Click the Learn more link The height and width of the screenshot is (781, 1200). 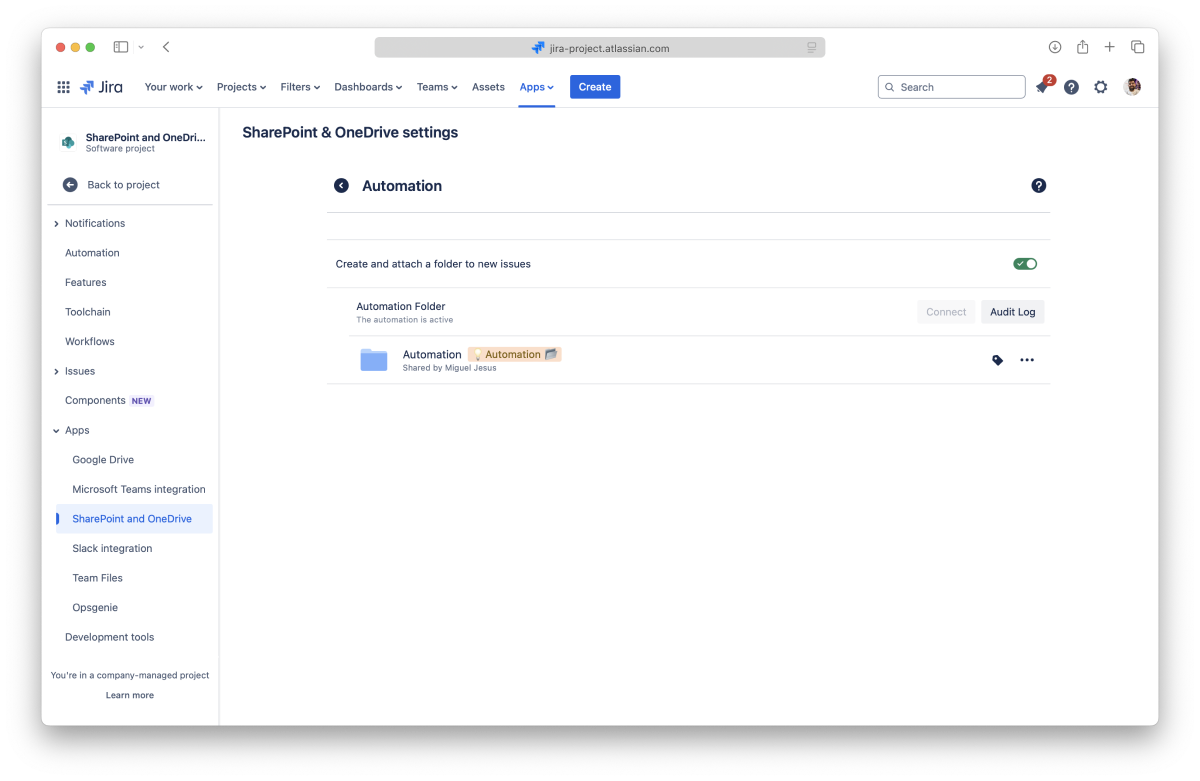click(130, 695)
